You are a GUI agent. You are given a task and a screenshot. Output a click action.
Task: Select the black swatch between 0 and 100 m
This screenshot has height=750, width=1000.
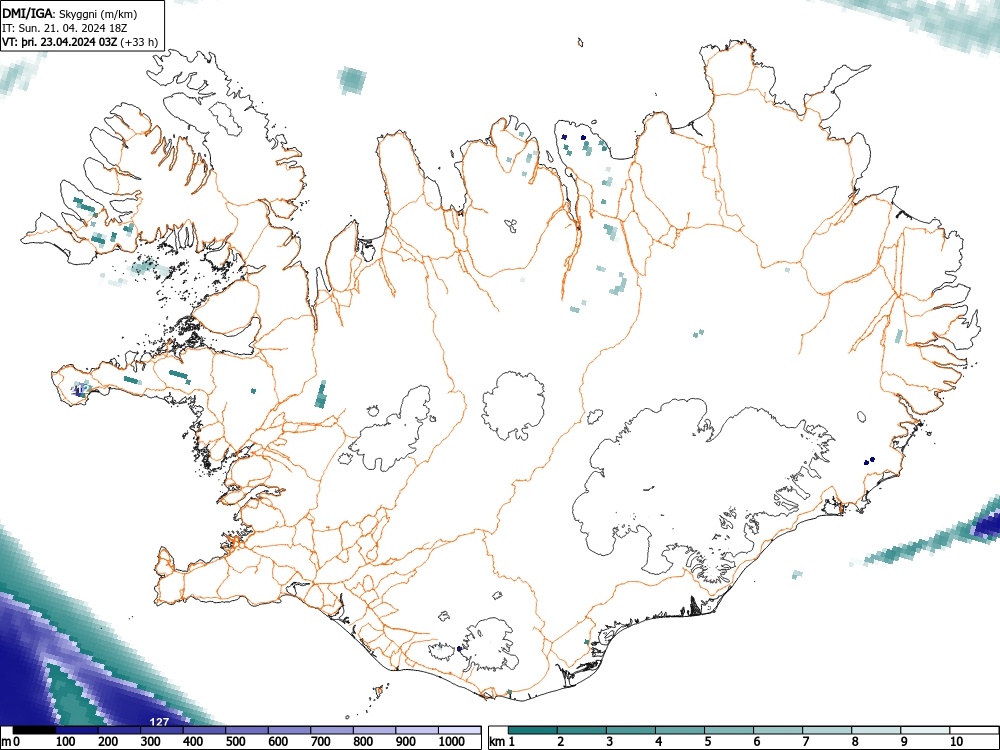pos(34,730)
